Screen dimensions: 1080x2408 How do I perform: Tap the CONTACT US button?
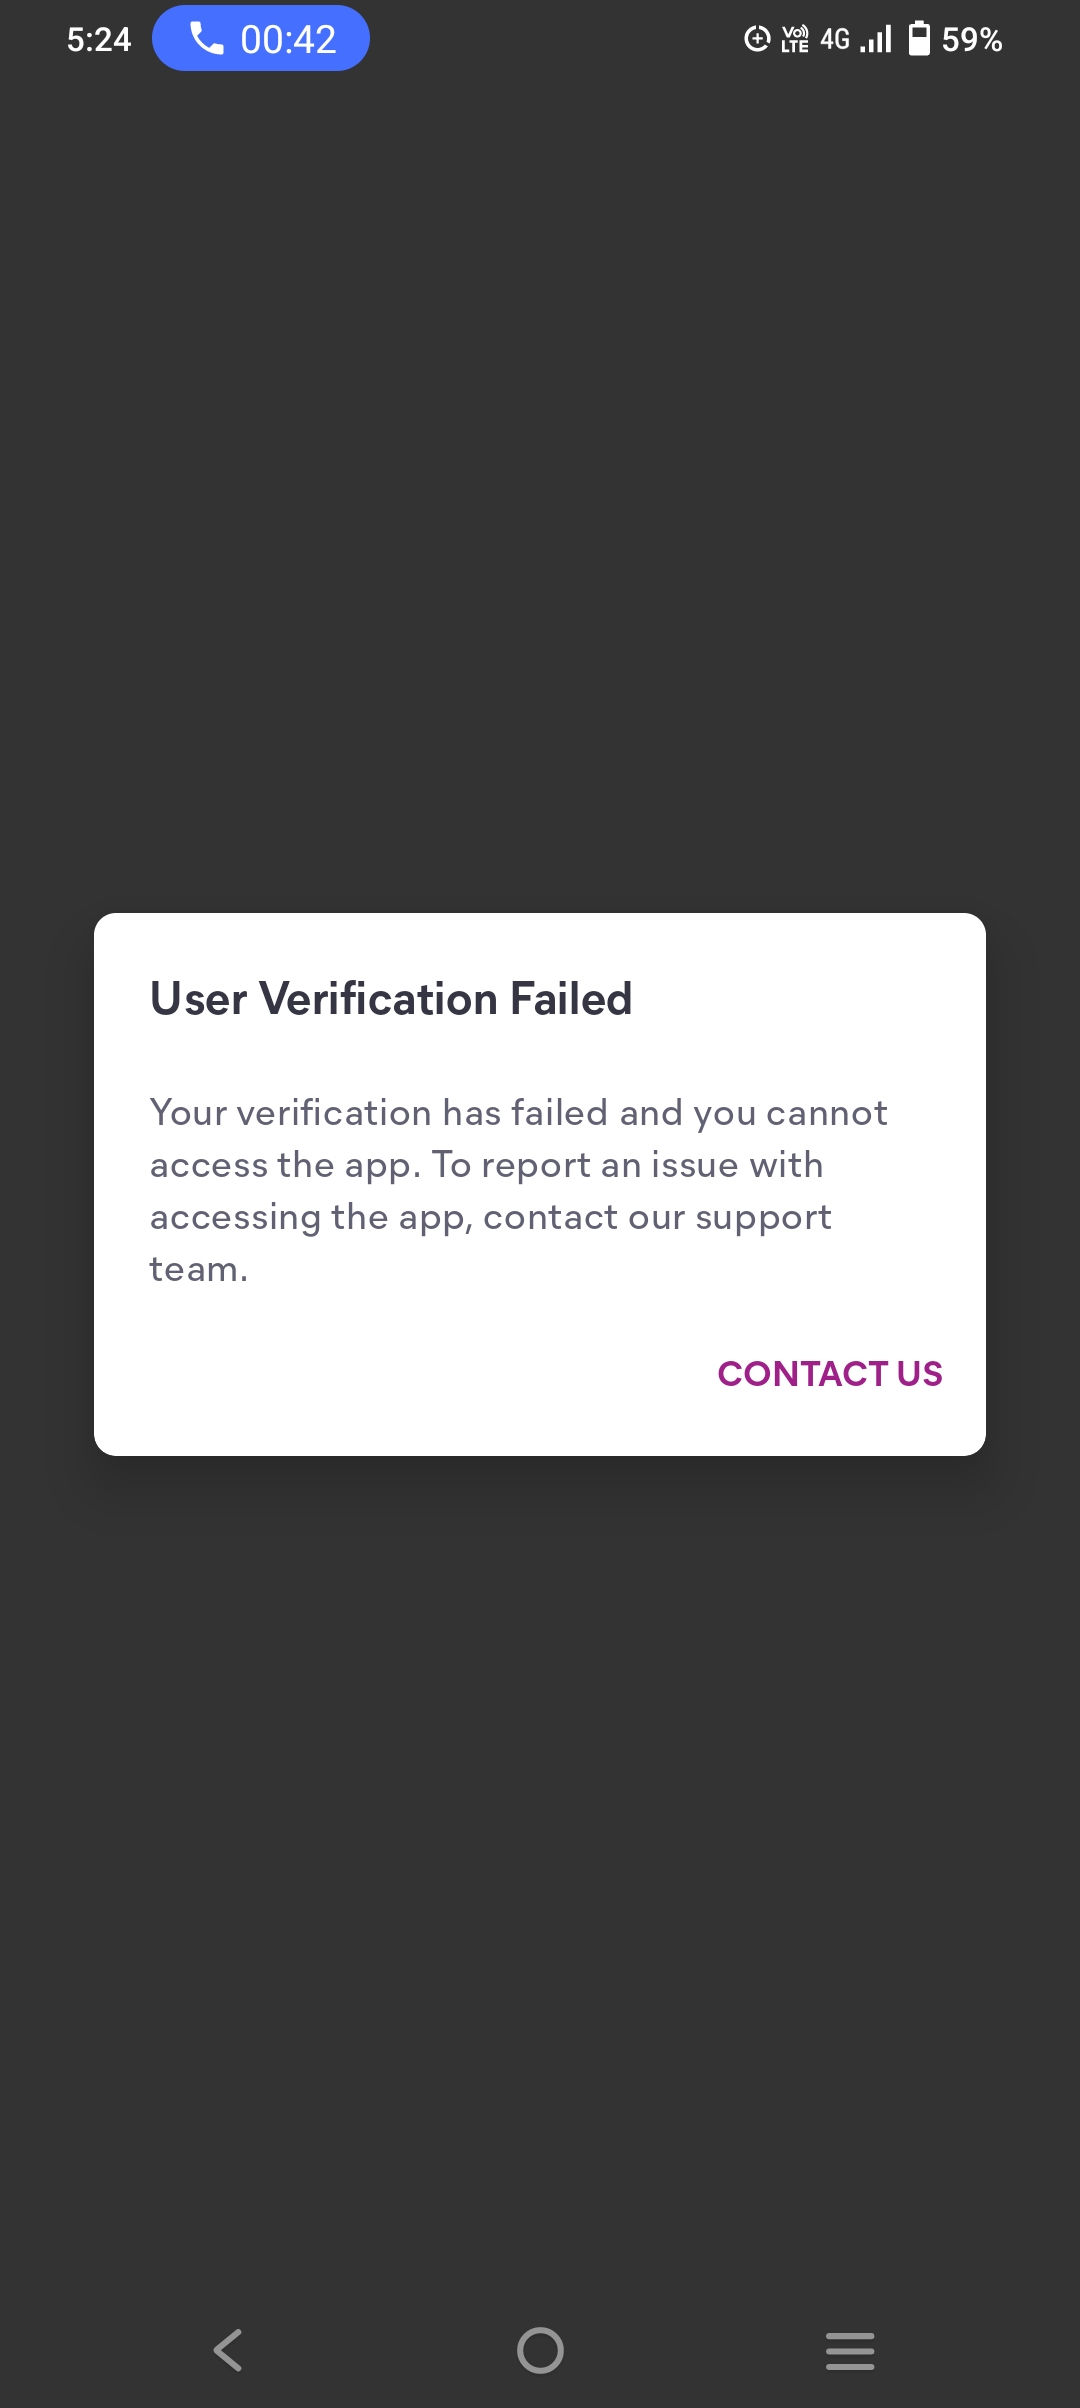point(829,1374)
